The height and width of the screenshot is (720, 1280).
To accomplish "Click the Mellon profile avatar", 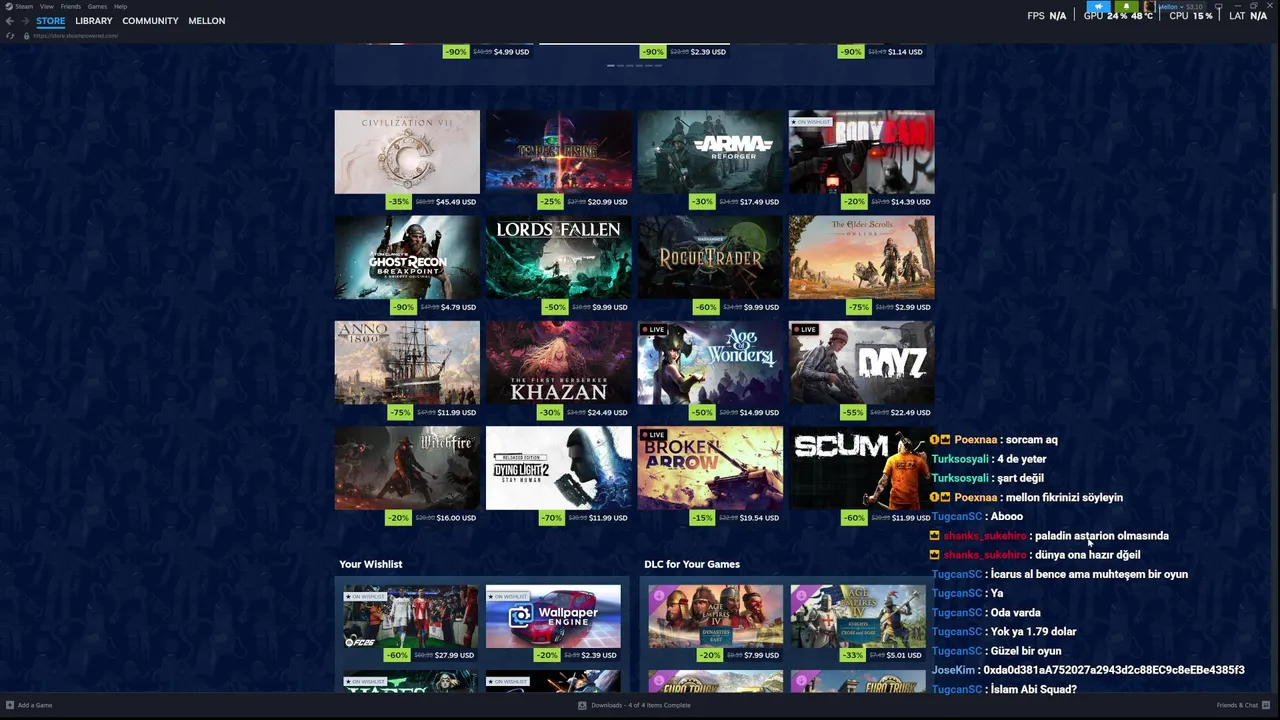I will (x=1149, y=6).
